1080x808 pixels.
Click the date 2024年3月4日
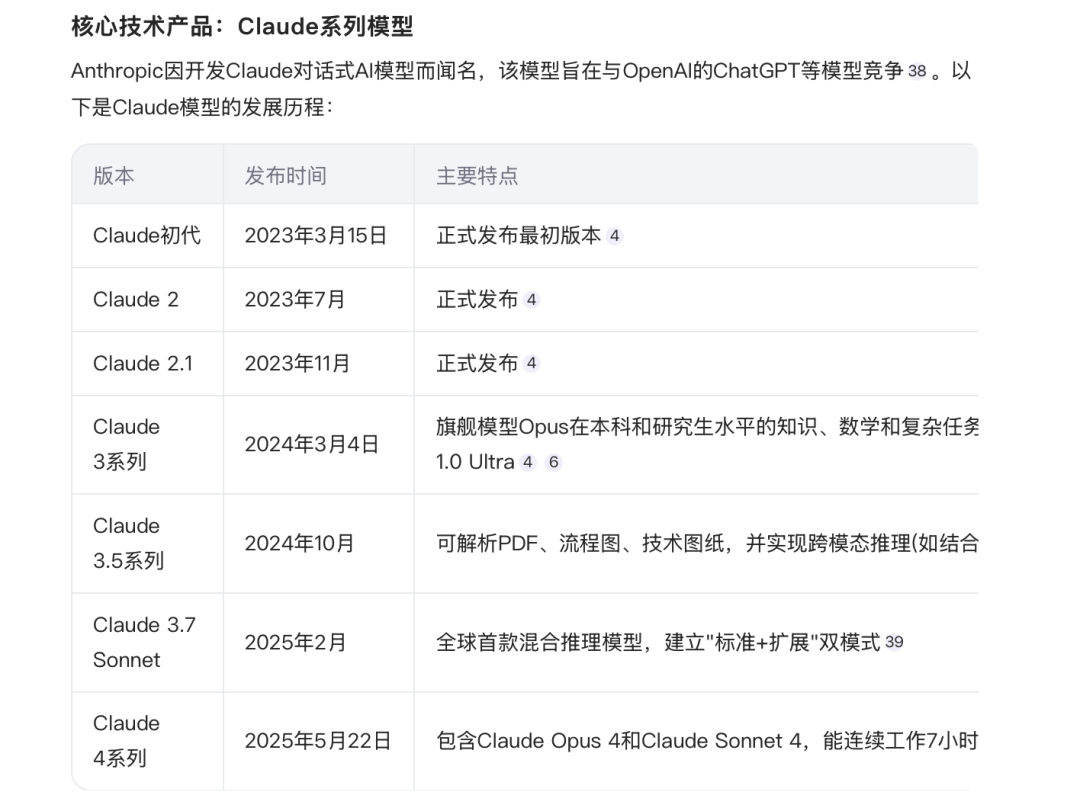[312, 444]
